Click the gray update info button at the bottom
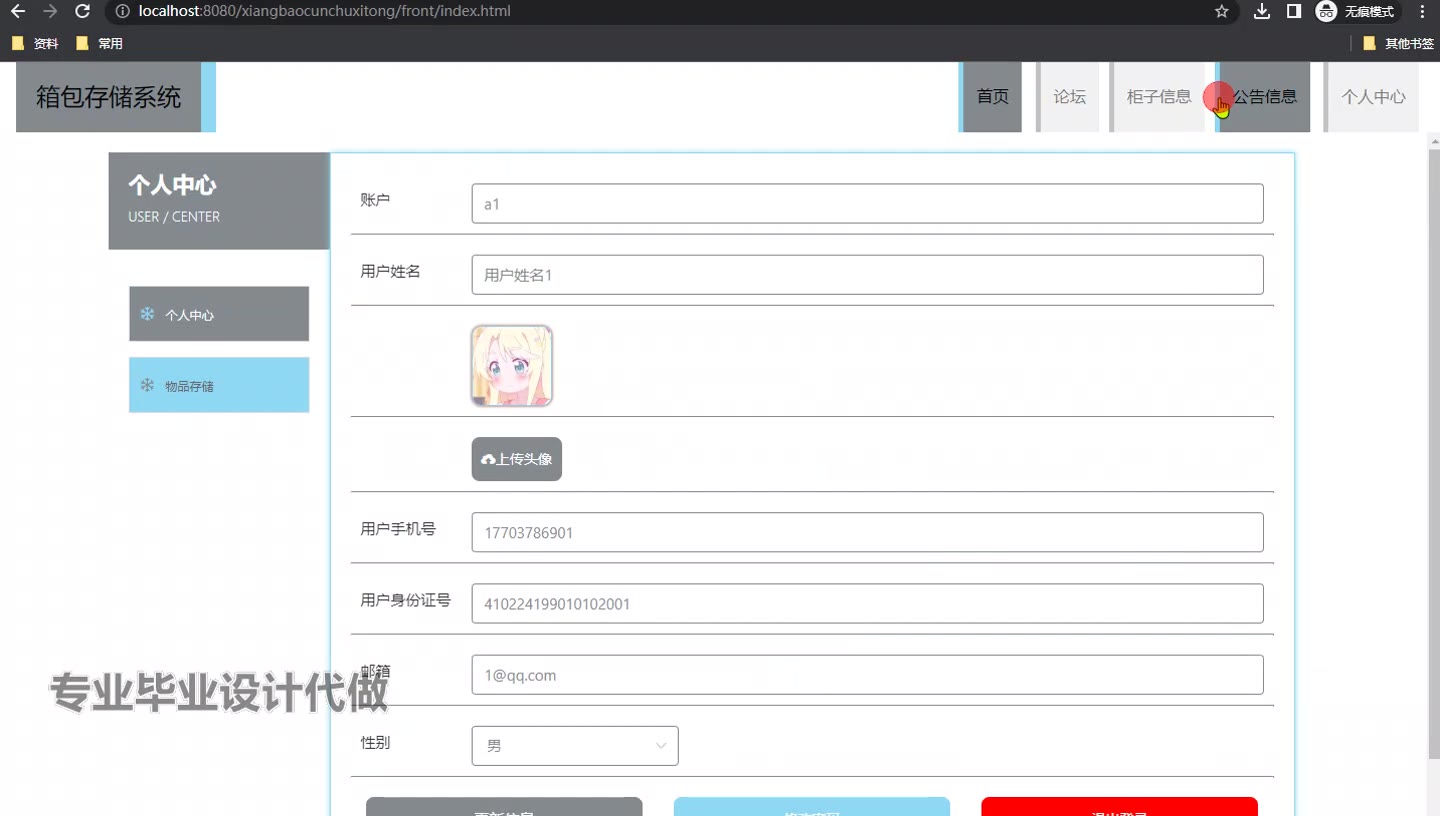 [x=504, y=807]
